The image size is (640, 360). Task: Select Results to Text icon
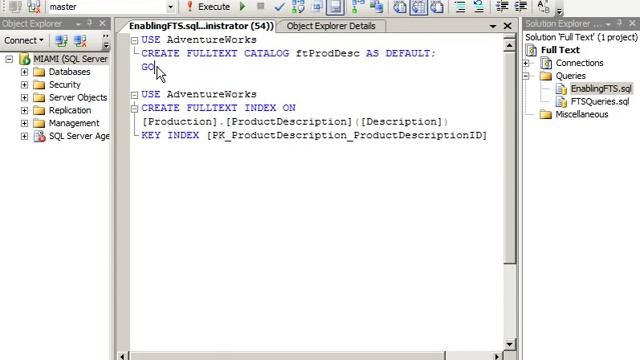click(400, 7)
